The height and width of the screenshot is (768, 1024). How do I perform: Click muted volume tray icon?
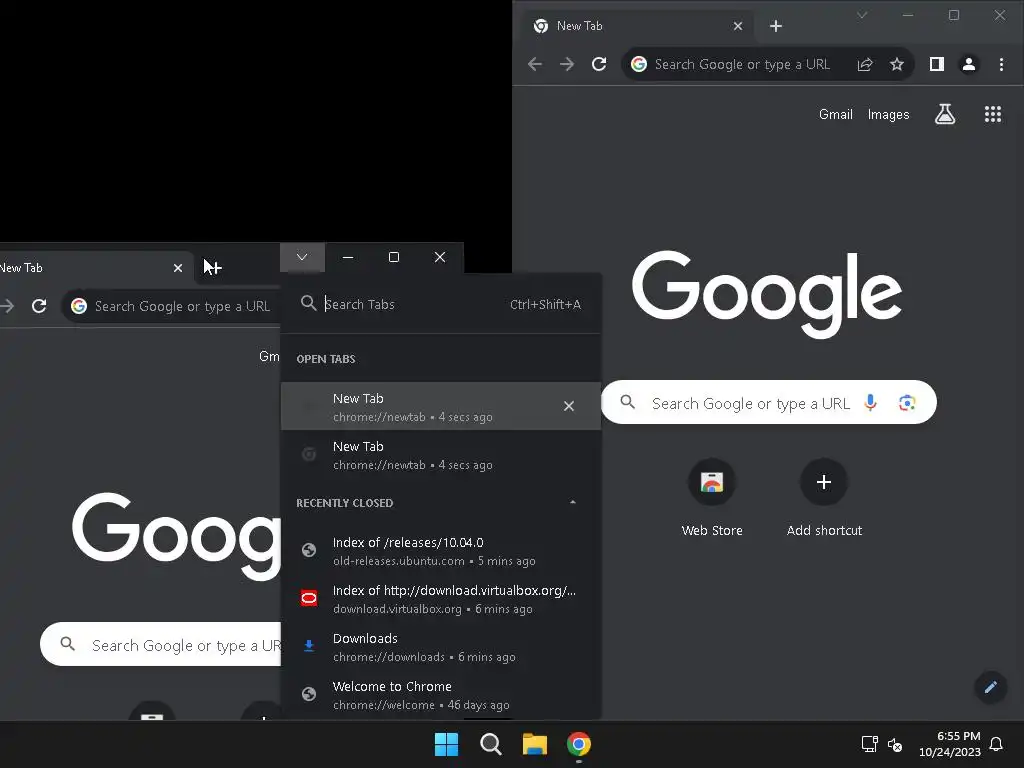point(895,744)
